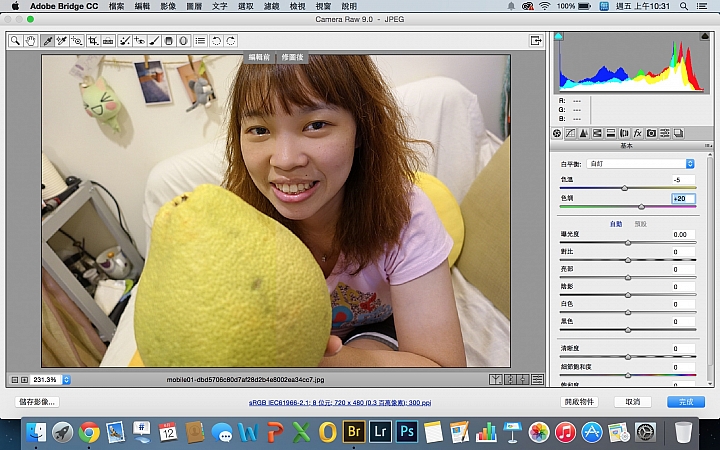
Task: Click the 儲存影像 save image button
Action: [x=37, y=402]
